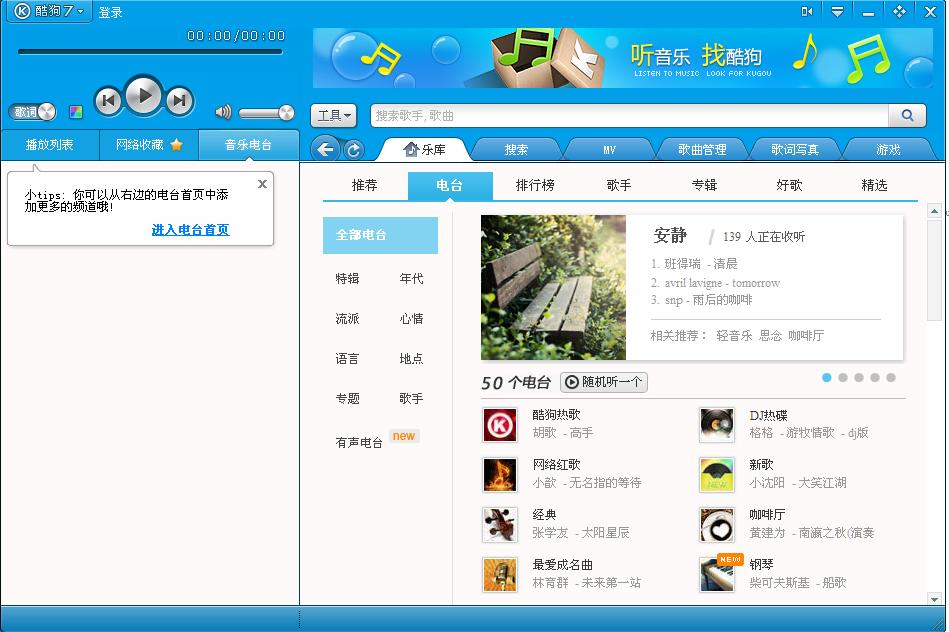949x632 pixels.
Task: Open DJ热碟 station icon
Action: tap(717, 425)
